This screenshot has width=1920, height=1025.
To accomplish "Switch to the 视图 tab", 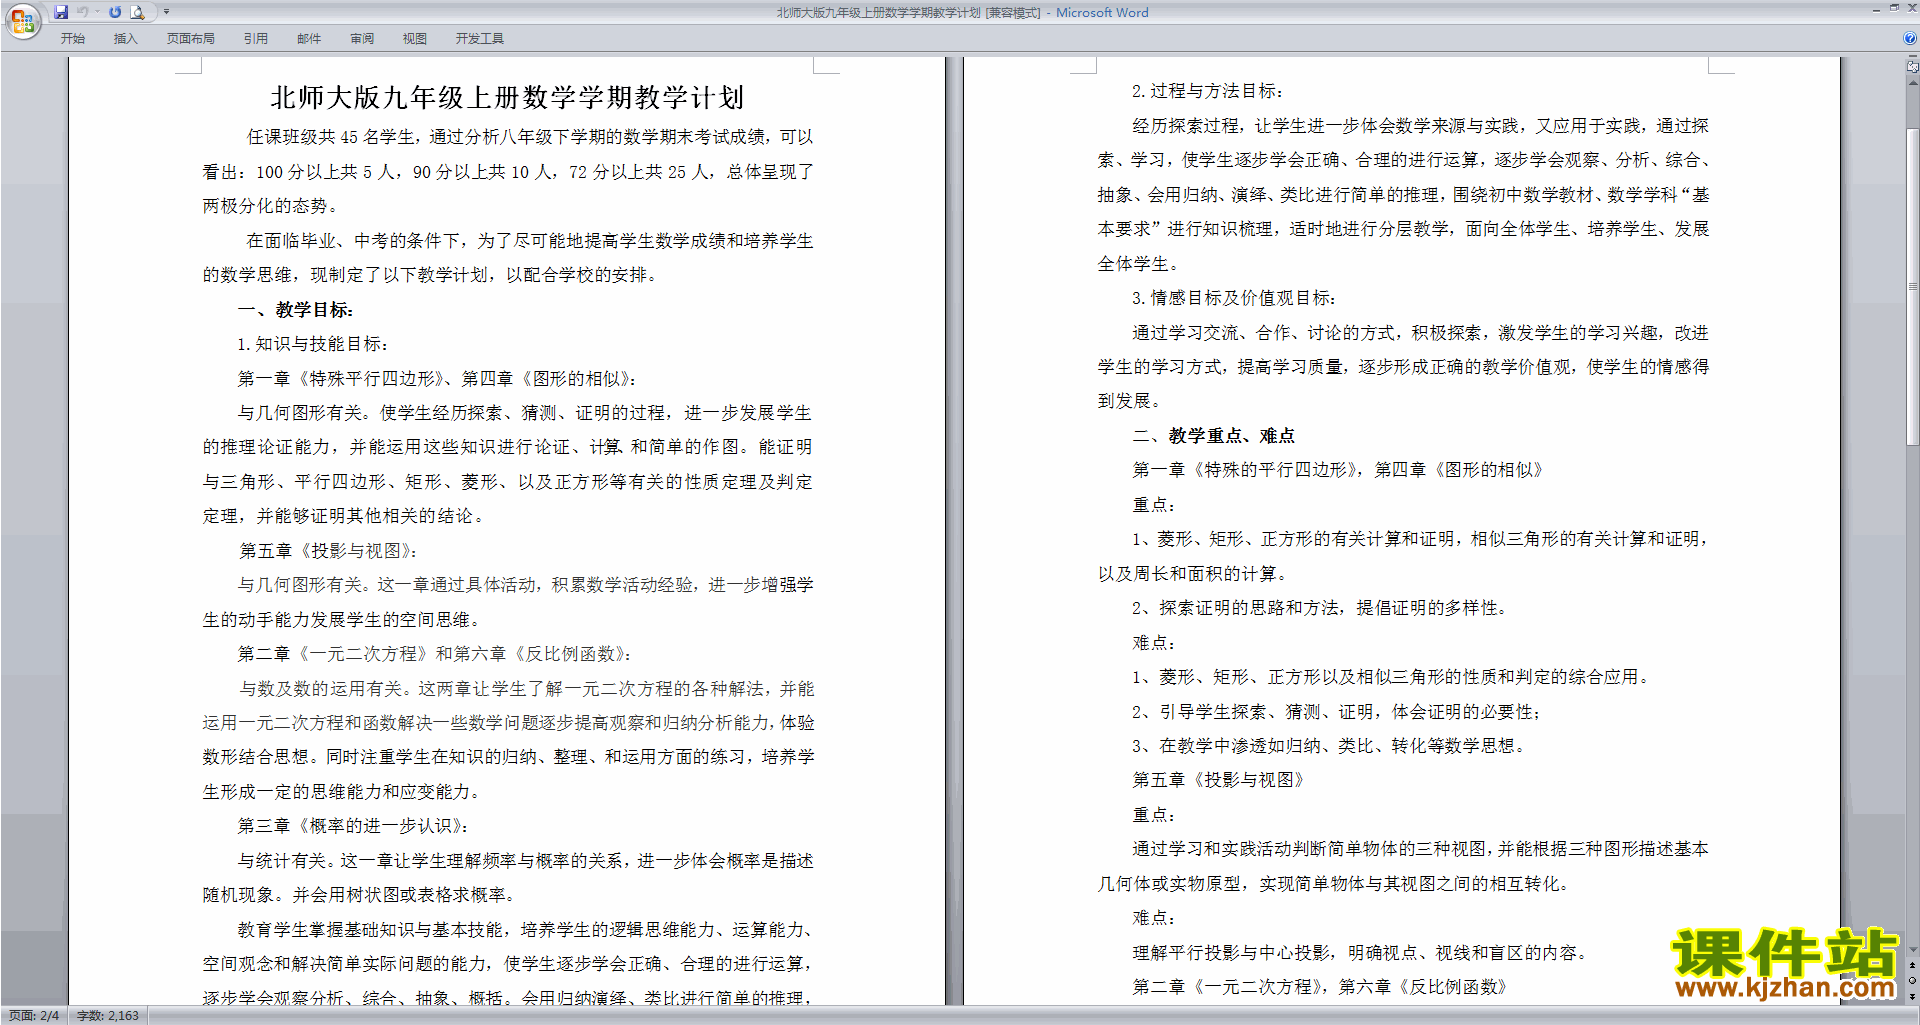I will pyautogui.click(x=415, y=39).
